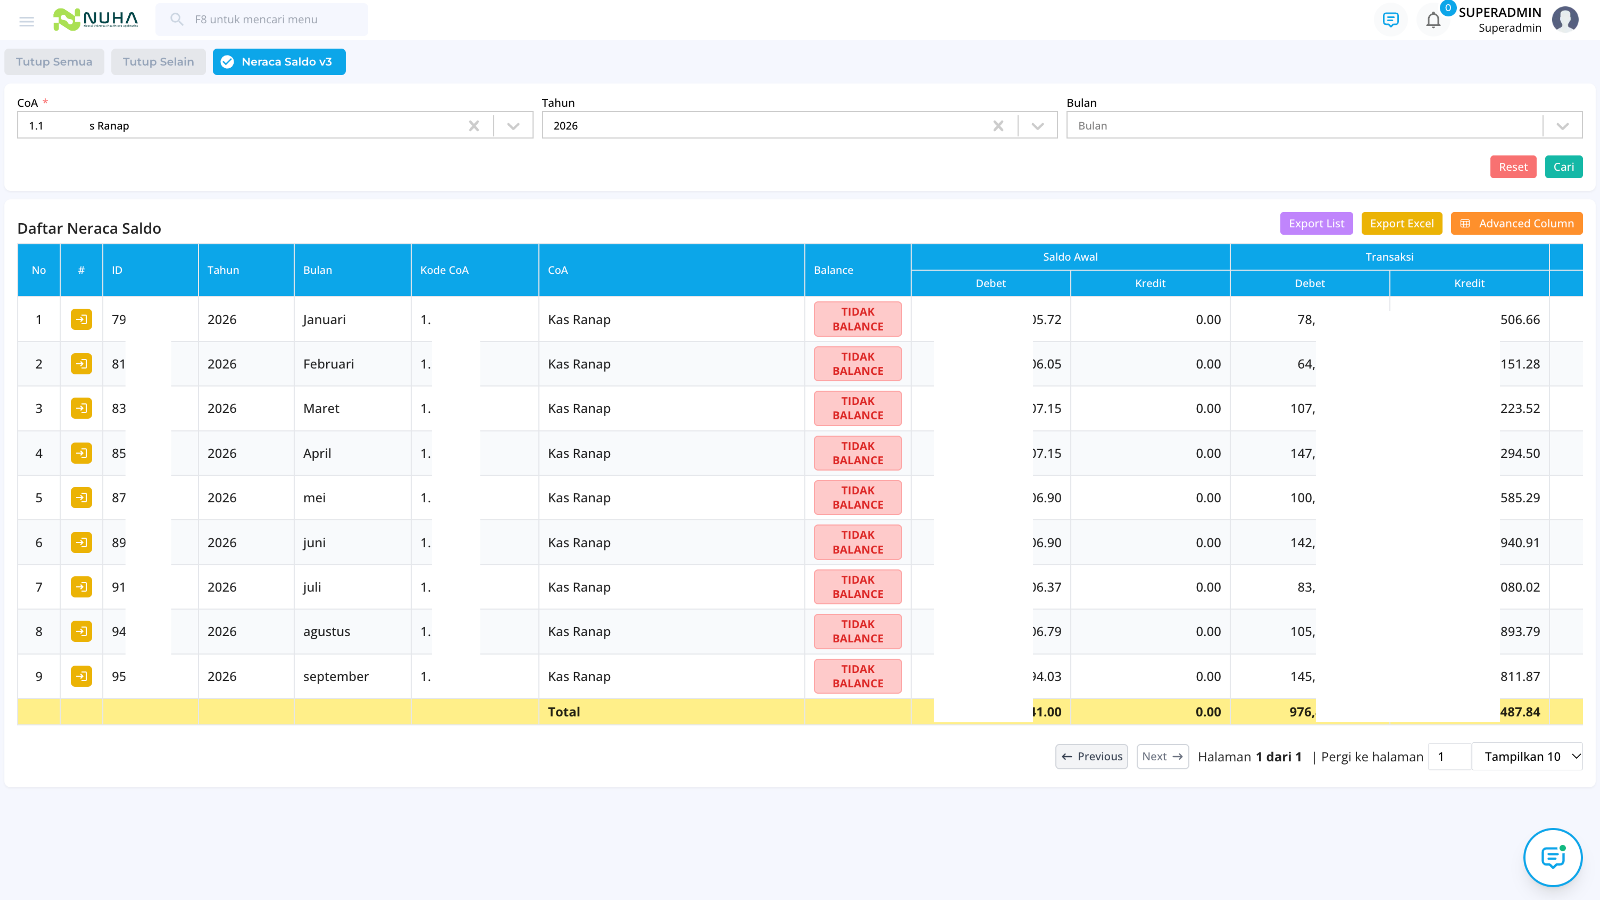Focus the menu search field
Viewport: 1600px width, 900px height.
pos(262,19)
